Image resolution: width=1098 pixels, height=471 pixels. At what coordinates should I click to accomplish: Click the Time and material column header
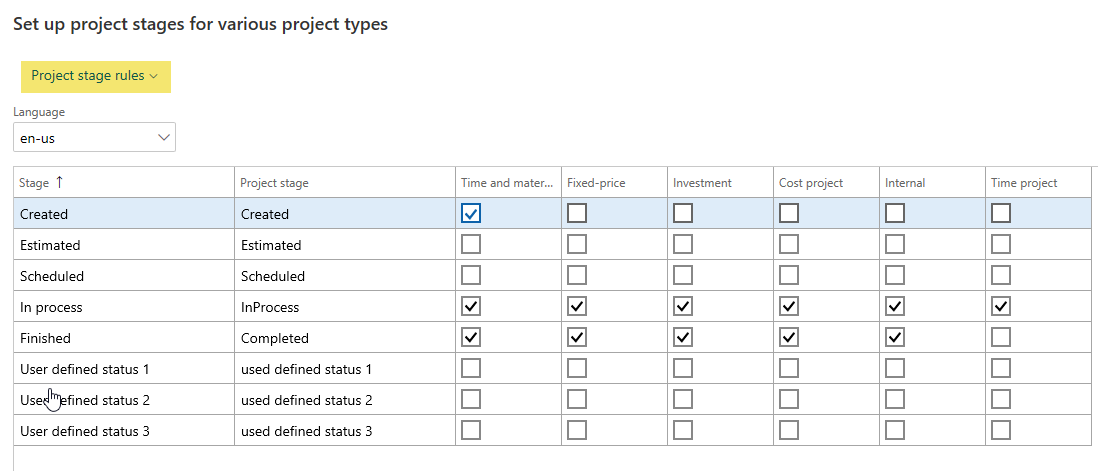(x=506, y=183)
